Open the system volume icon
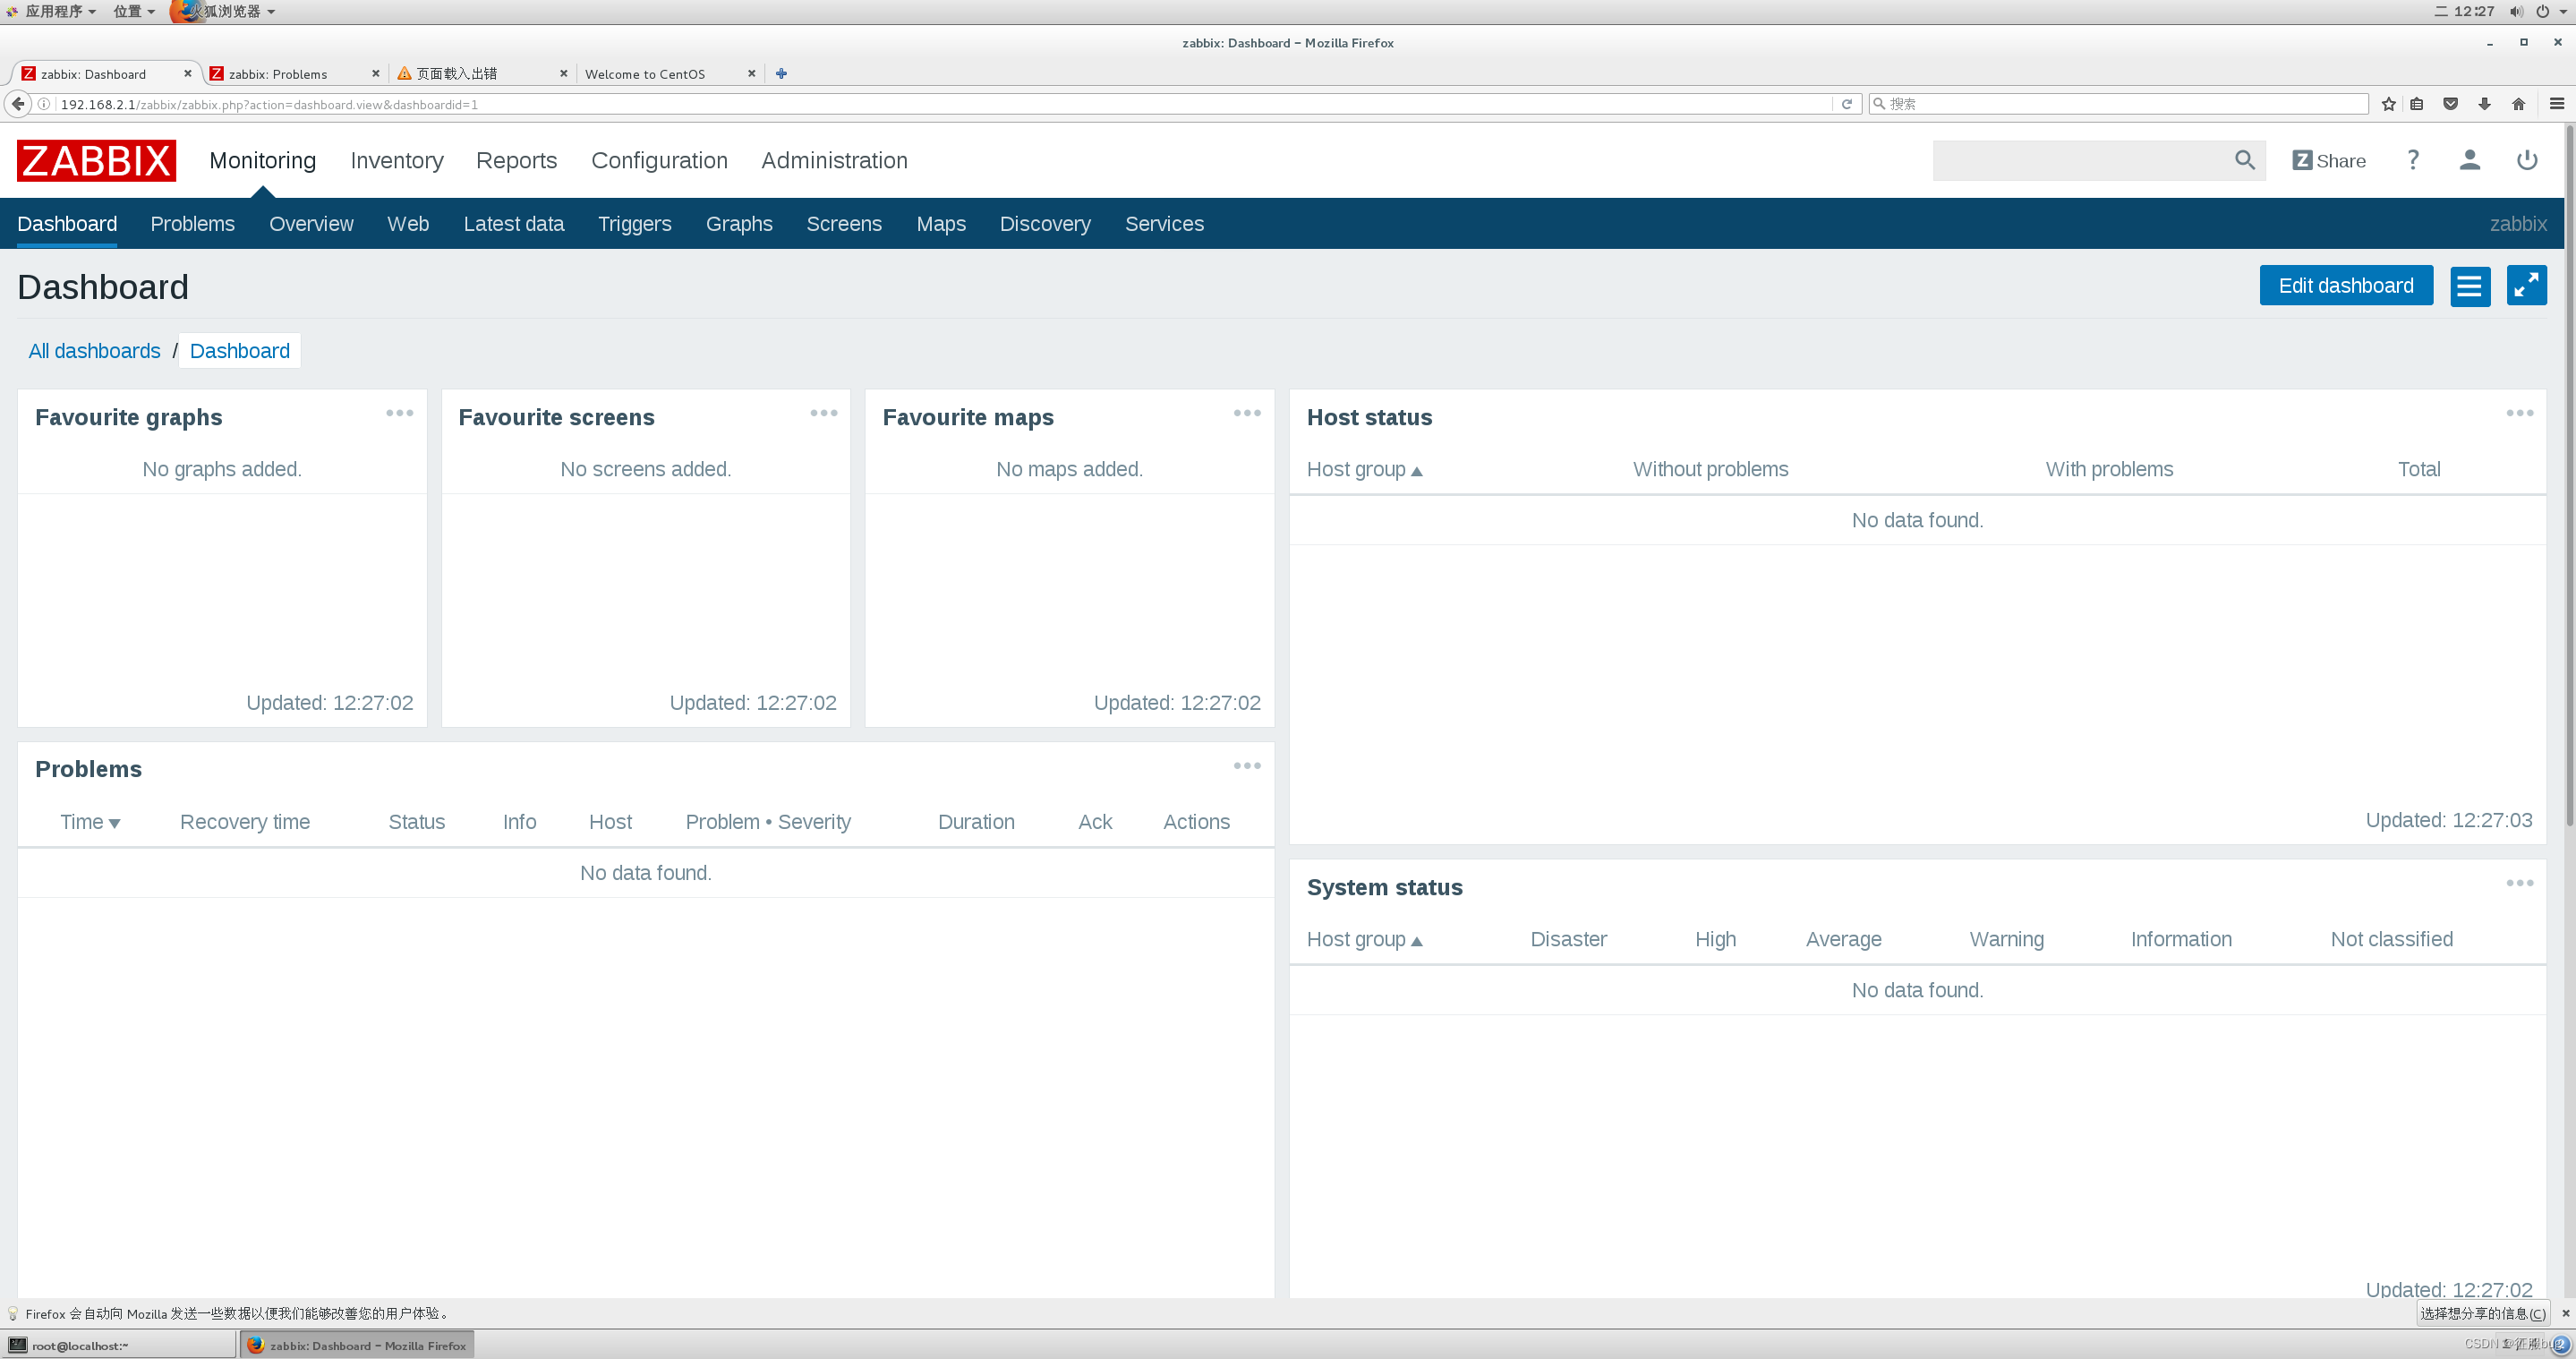This screenshot has height=1359, width=2576. click(x=2516, y=11)
